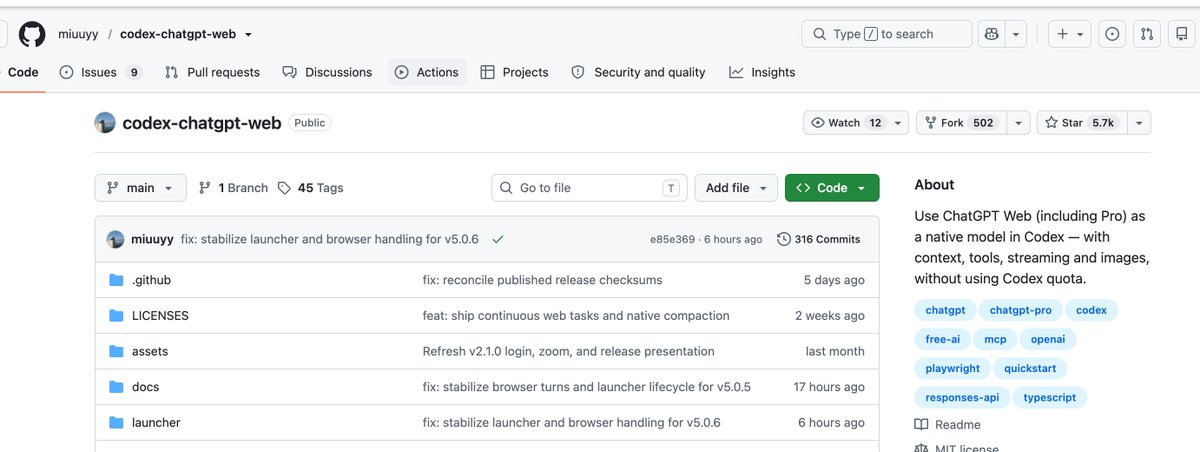Click the folder icon beside docs
Viewport: 1200px width, 452px height.
pos(116,387)
